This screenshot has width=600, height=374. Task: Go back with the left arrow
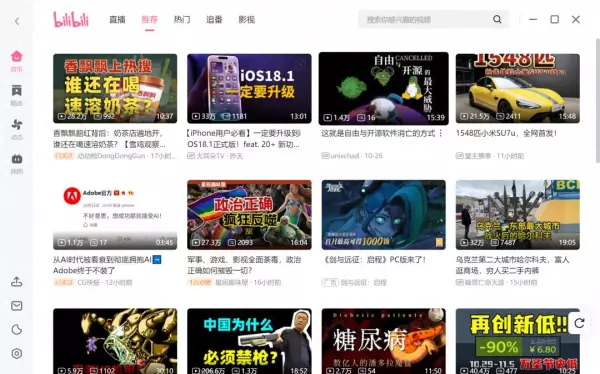click(x=17, y=21)
